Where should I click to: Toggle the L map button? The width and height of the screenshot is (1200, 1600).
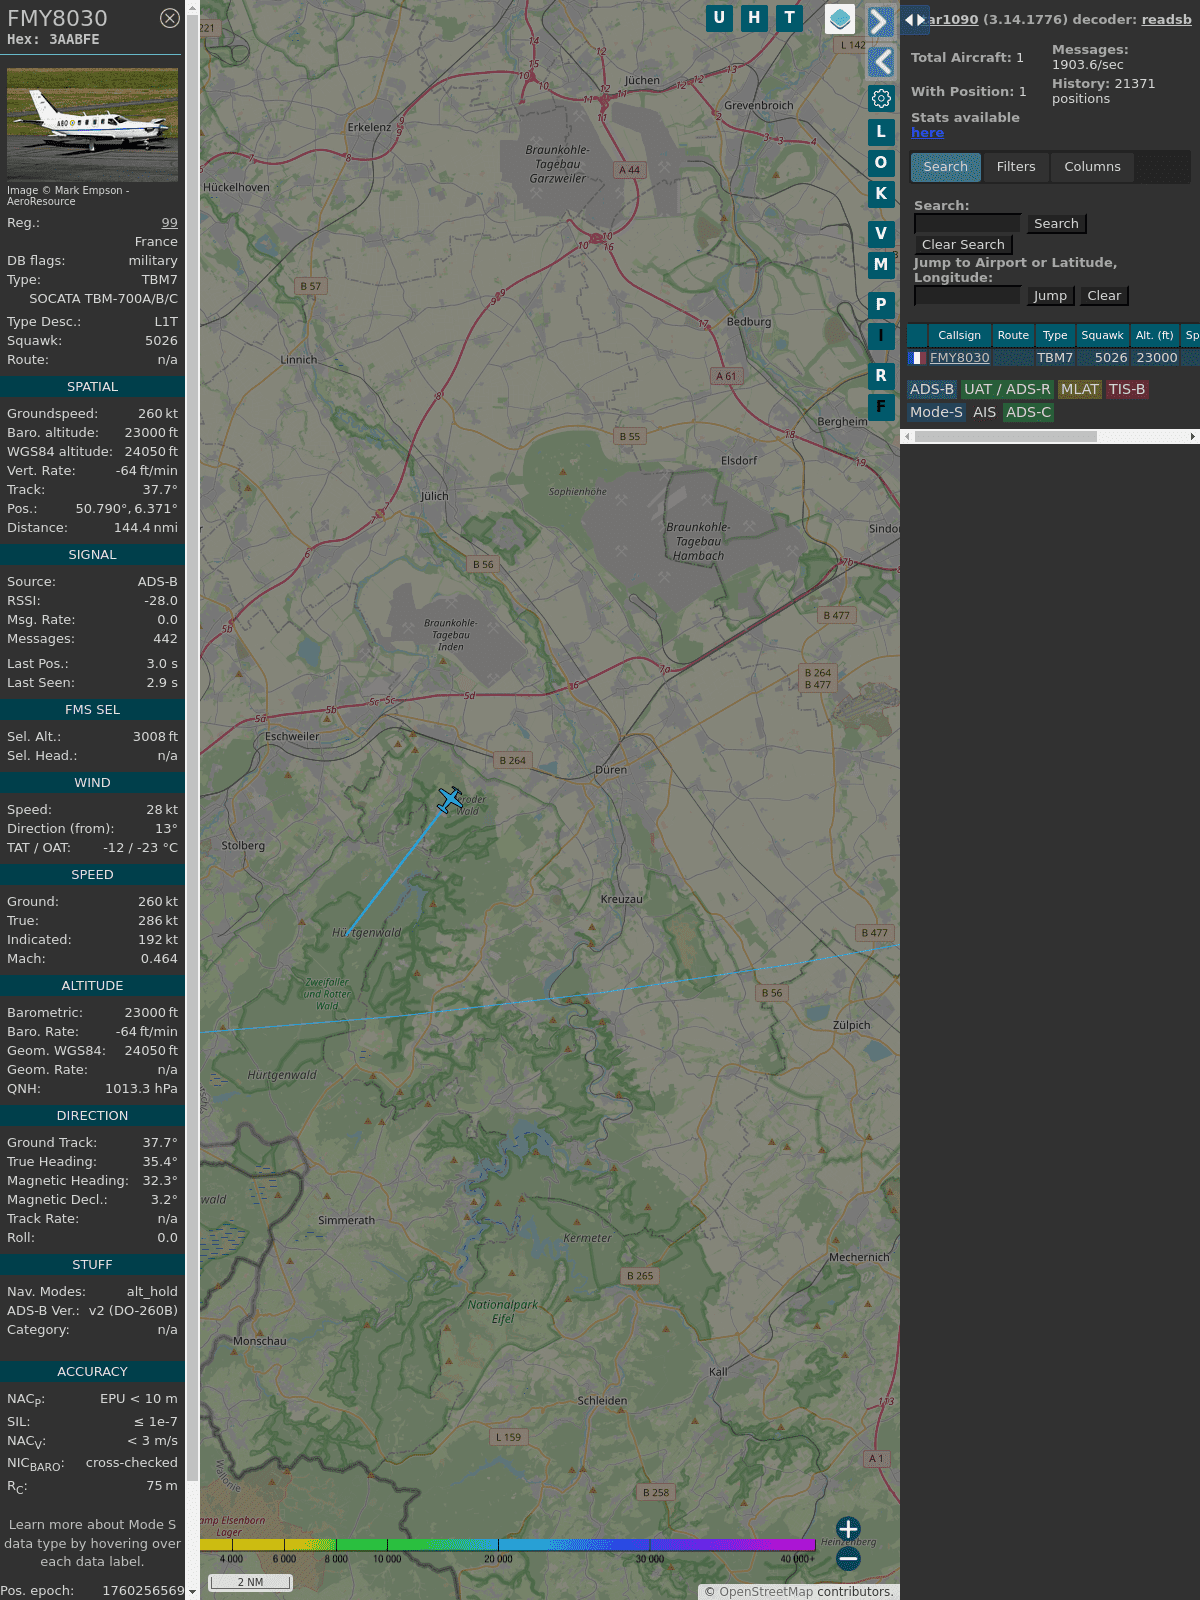(881, 132)
